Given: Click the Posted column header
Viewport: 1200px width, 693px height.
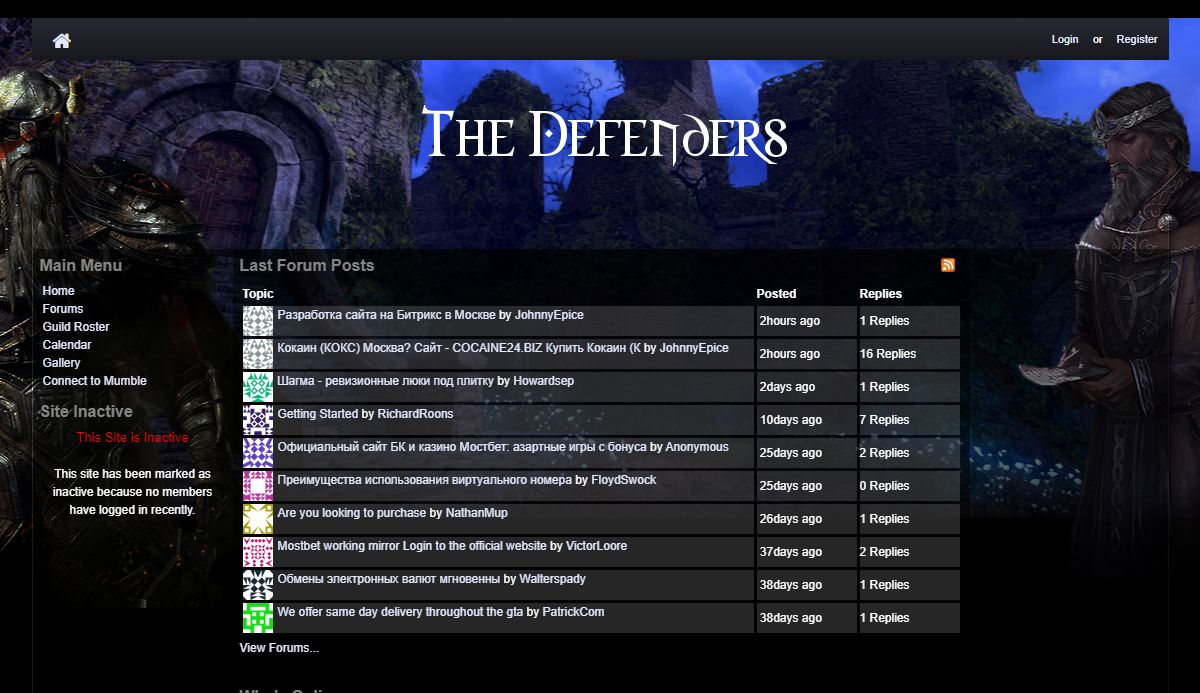Looking at the screenshot, I should click(776, 294).
